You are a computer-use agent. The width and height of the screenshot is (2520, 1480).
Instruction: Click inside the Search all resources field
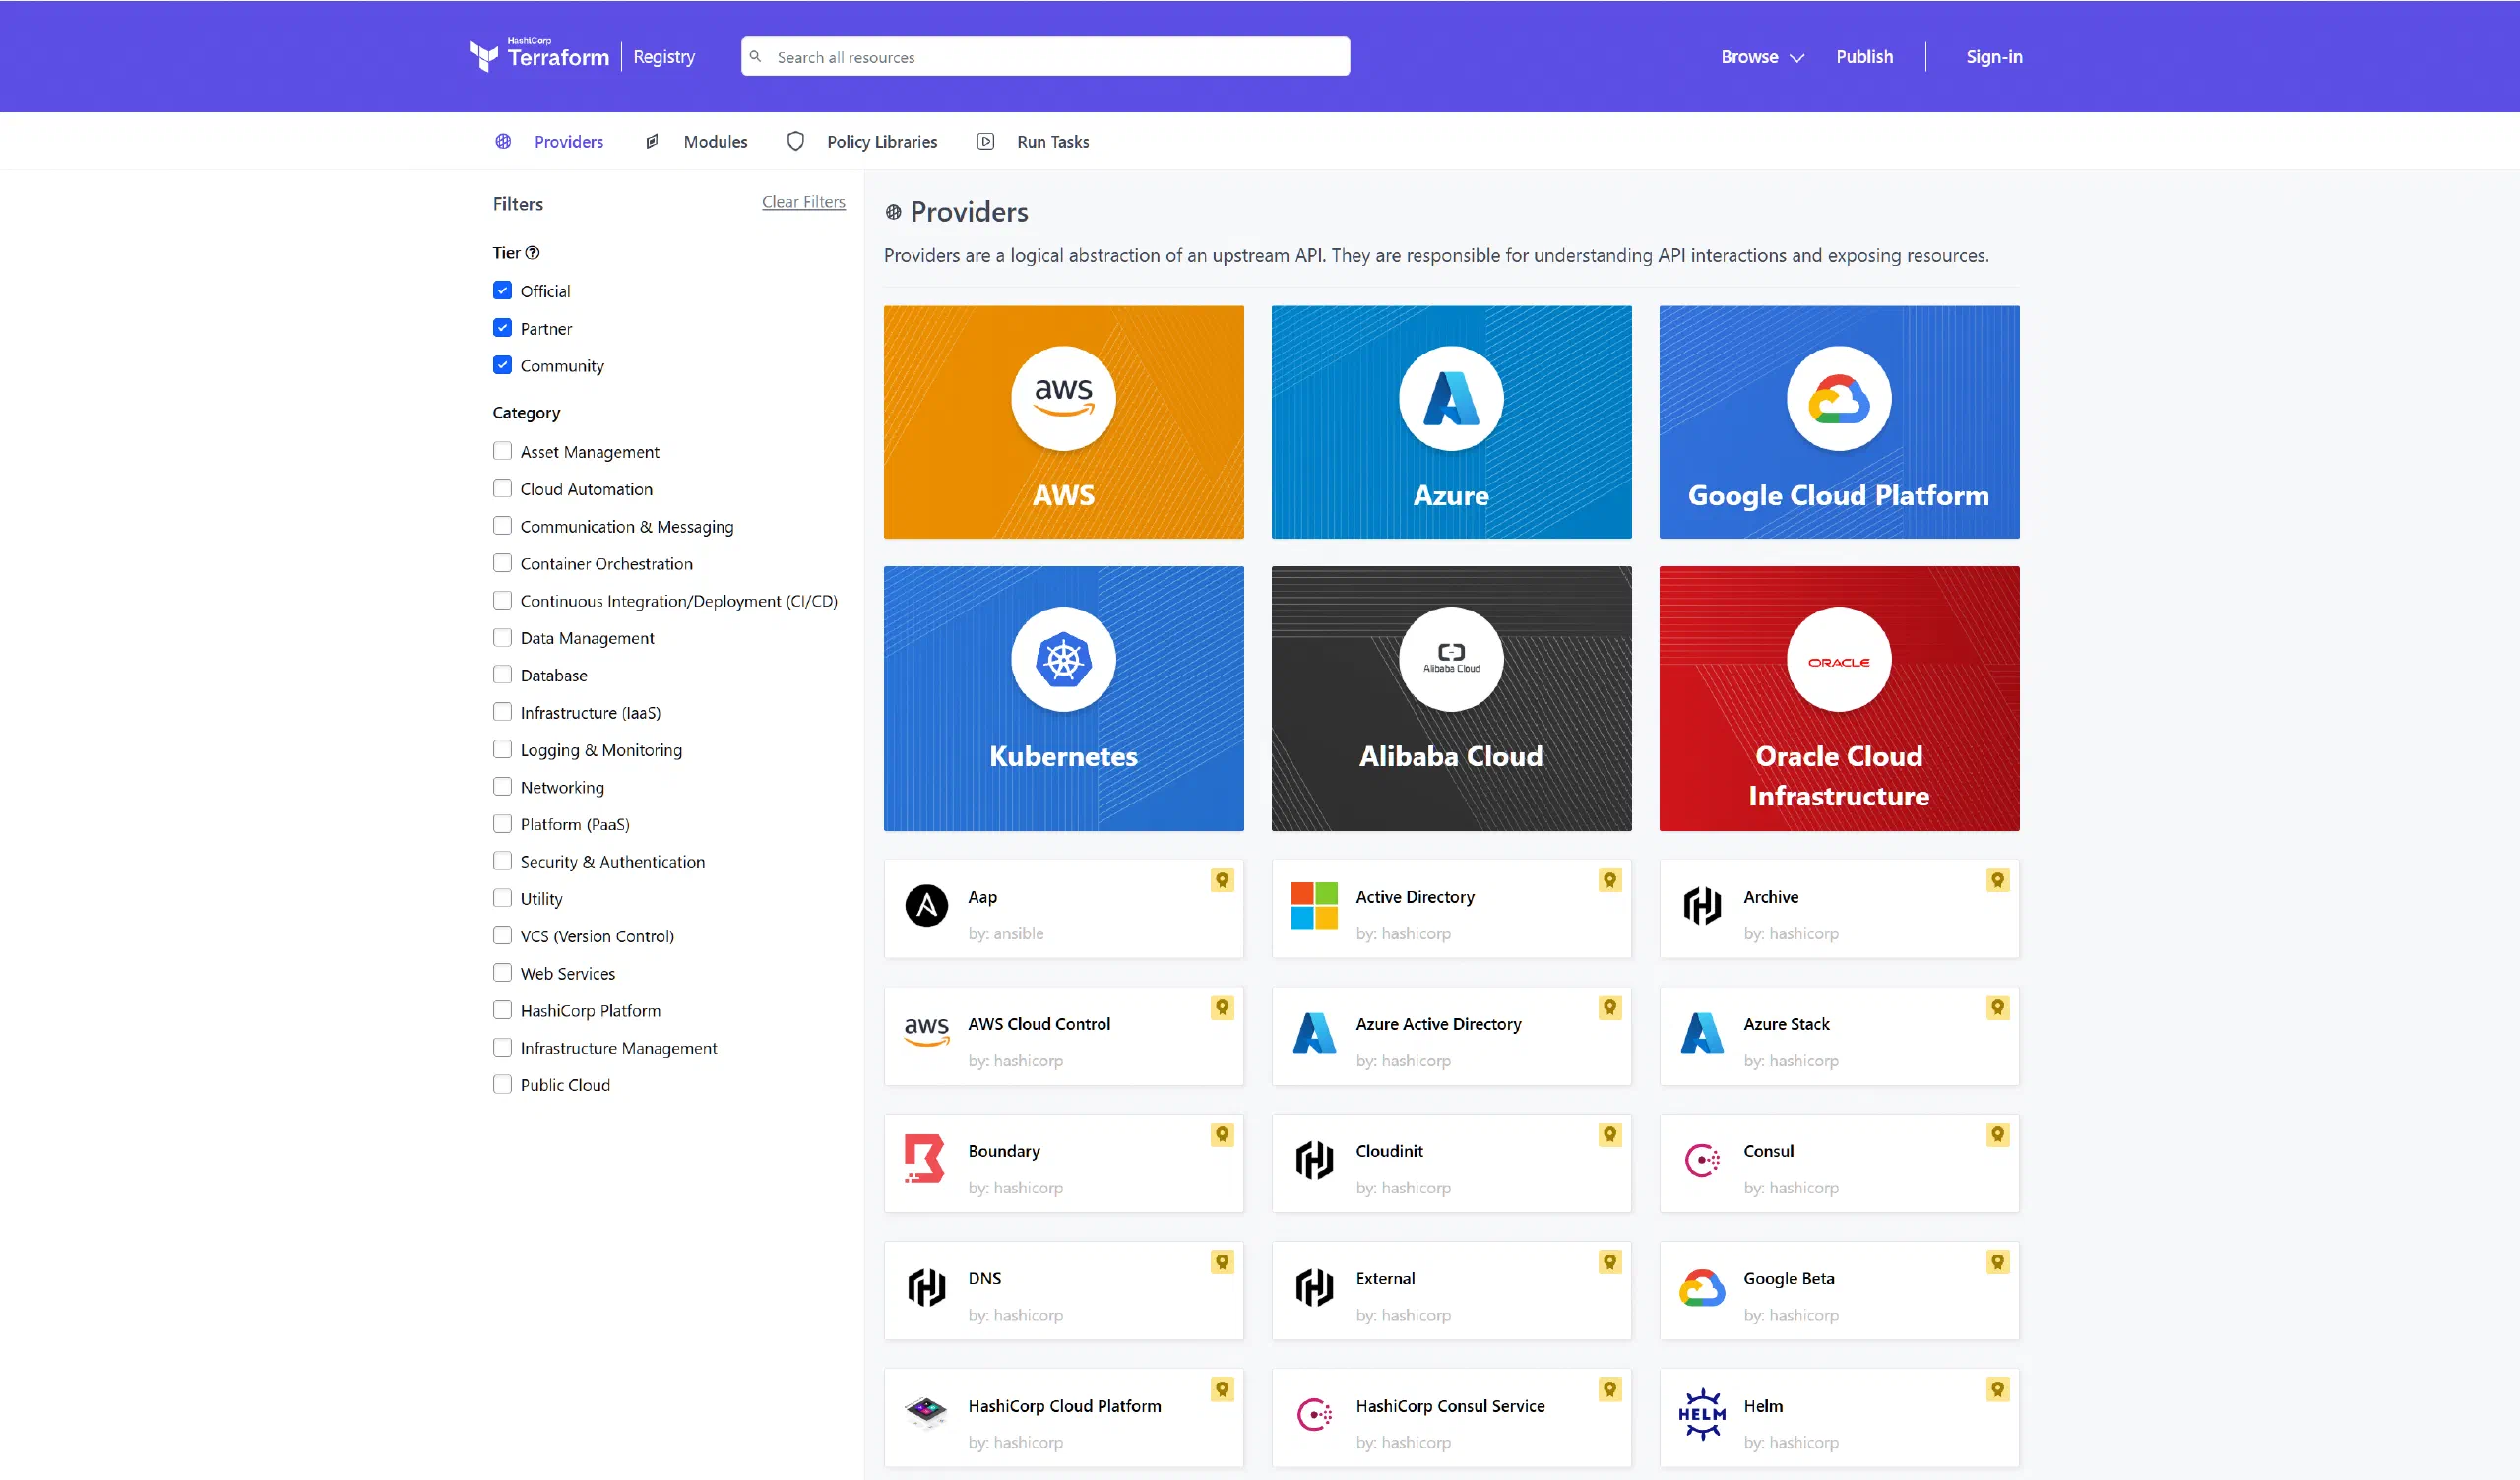pyautogui.click(x=1044, y=56)
